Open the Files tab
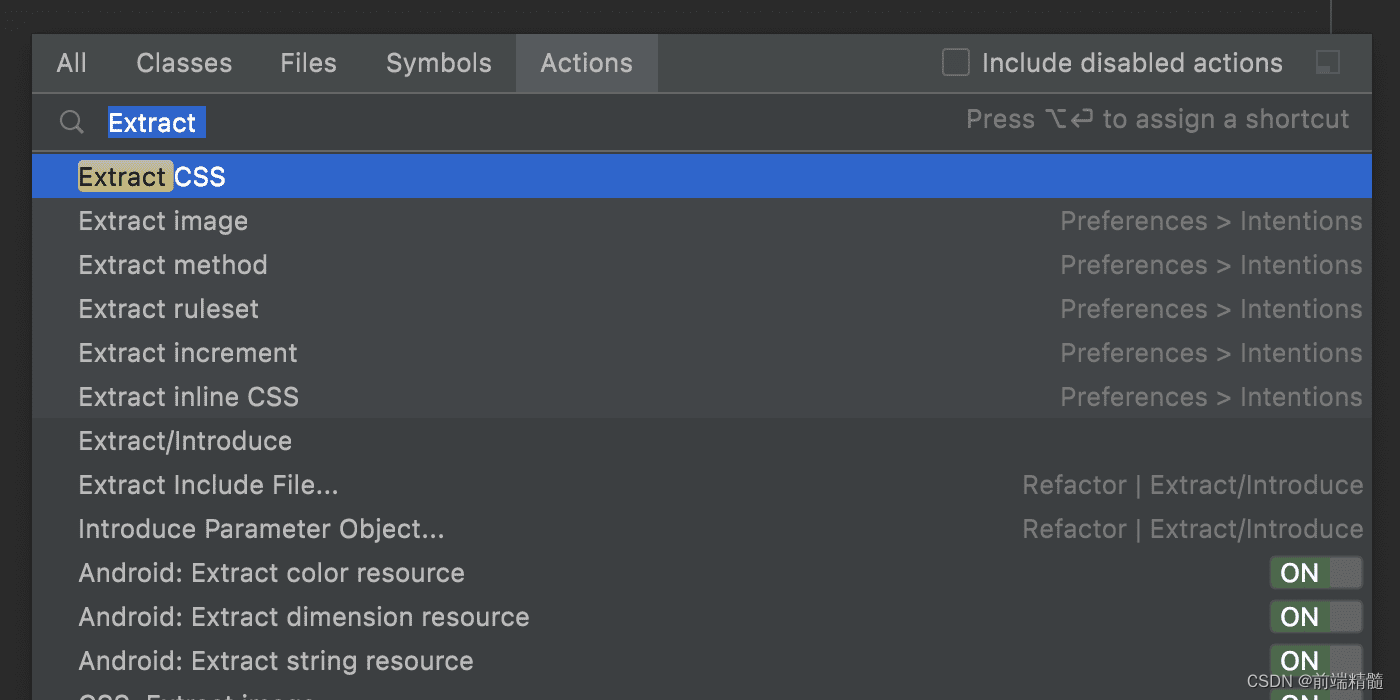The height and width of the screenshot is (700, 1400). point(308,62)
